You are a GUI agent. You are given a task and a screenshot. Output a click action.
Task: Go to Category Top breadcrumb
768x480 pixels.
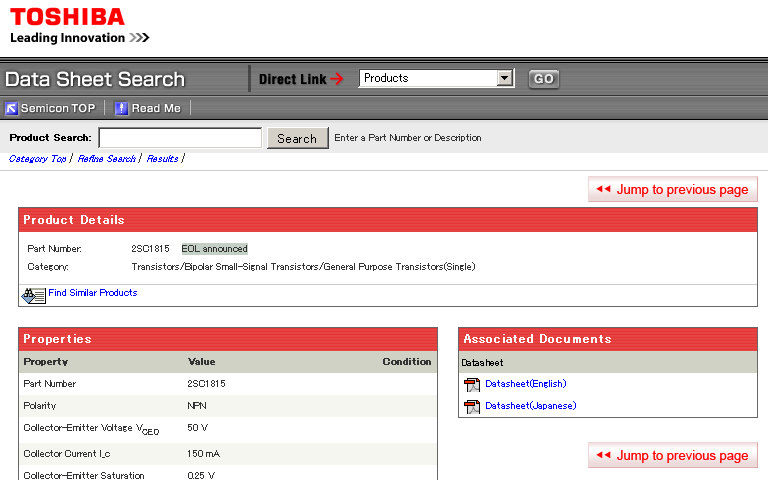point(38,159)
